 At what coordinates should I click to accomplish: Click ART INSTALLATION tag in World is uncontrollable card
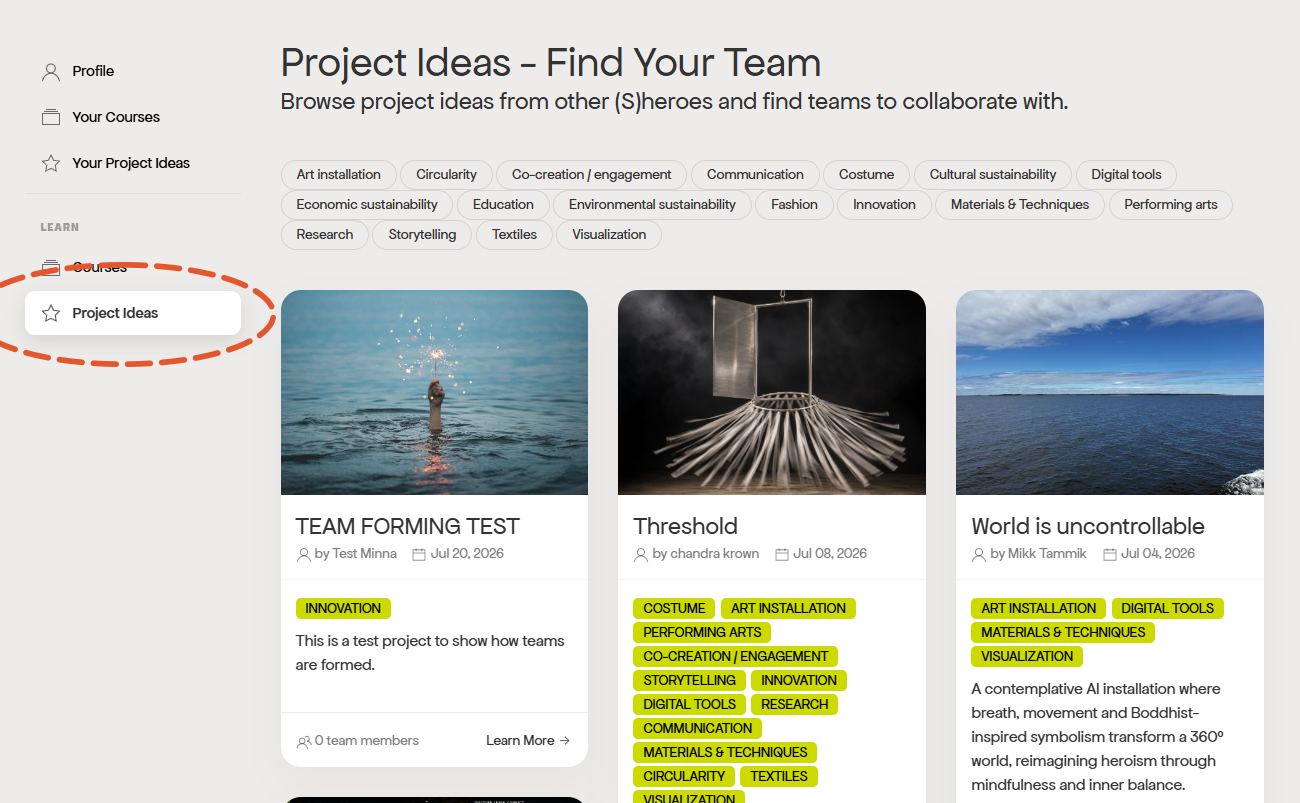[x=1039, y=608]
